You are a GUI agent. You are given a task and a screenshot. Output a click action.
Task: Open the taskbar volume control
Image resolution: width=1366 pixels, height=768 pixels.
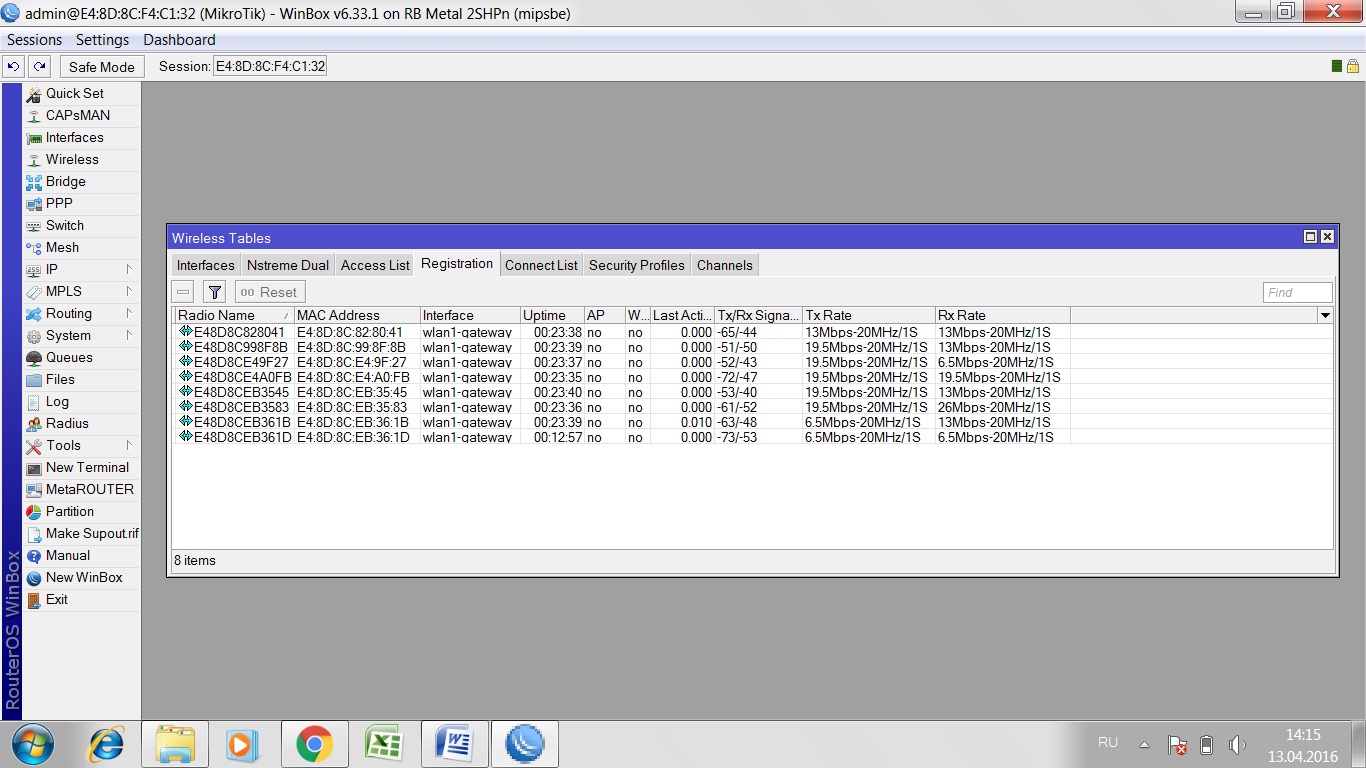coord(1237,745)
